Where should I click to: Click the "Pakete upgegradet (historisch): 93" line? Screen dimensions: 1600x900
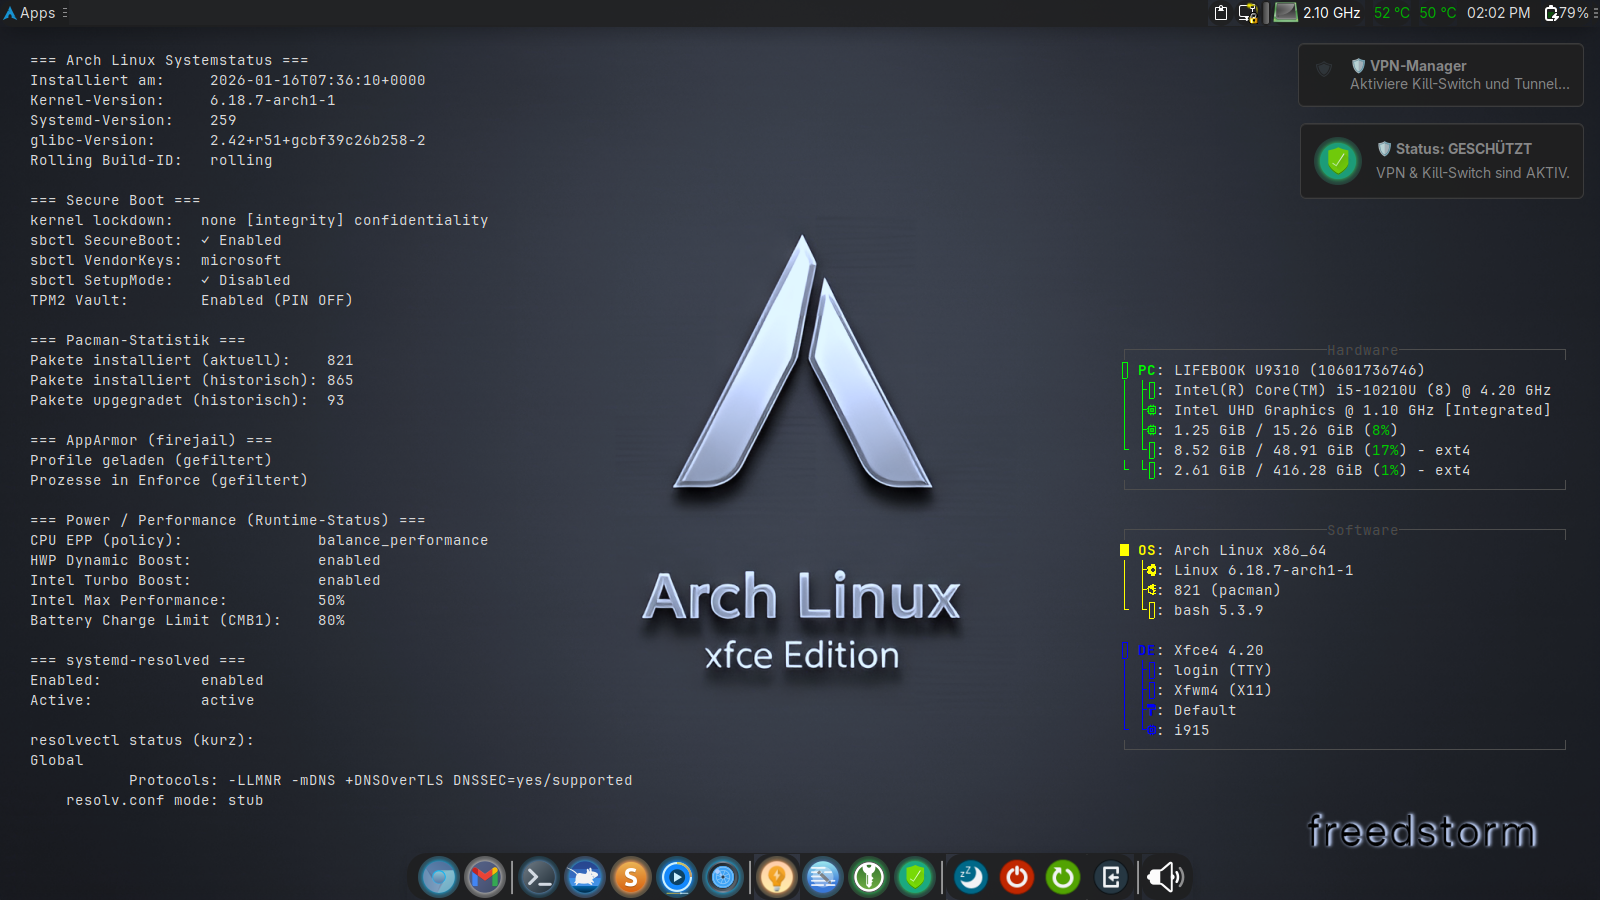[187, 400]
